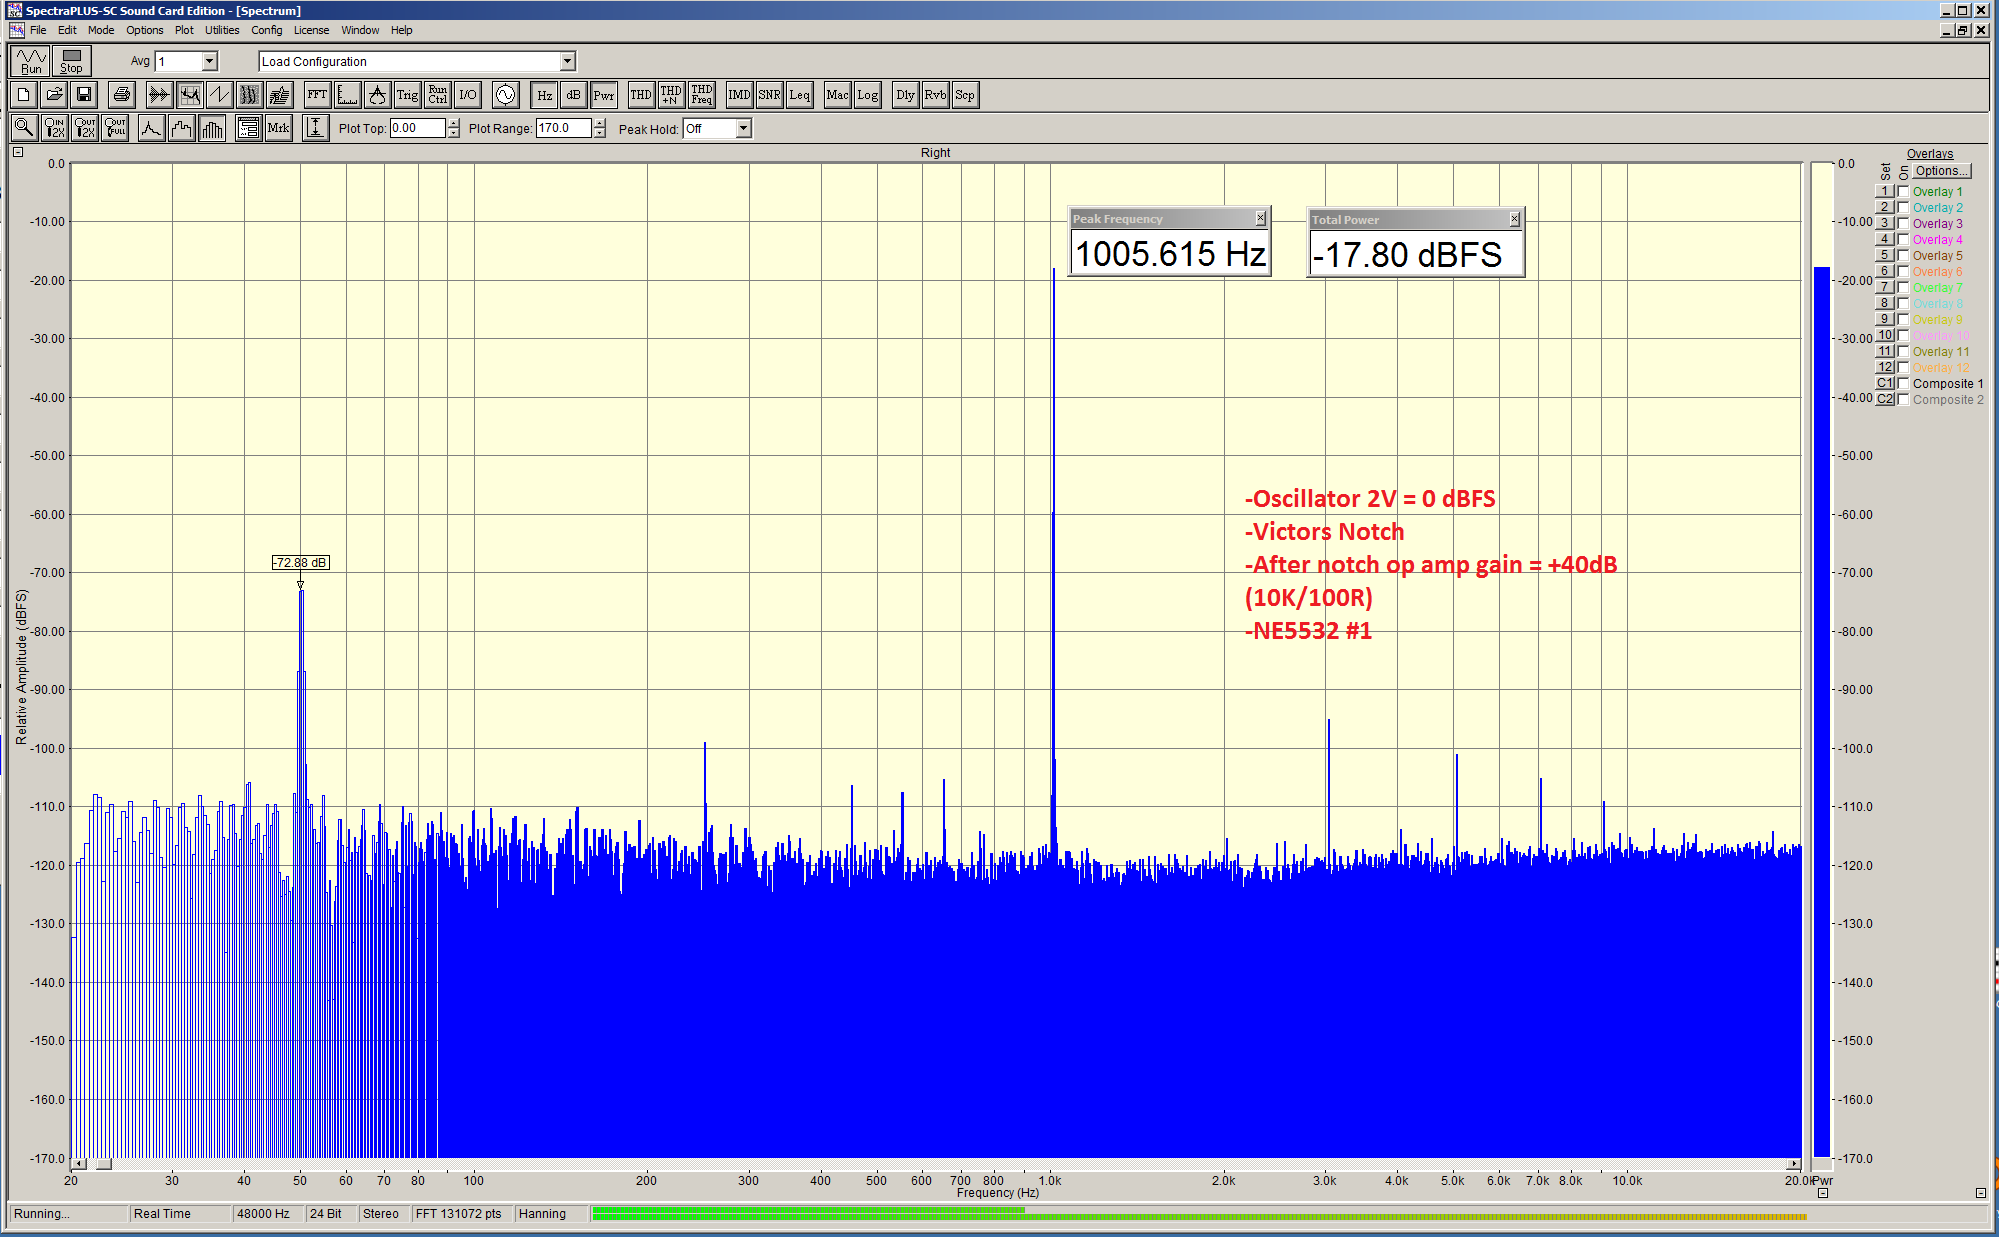Open a file using the folder icon

click(x=54, y=95)
